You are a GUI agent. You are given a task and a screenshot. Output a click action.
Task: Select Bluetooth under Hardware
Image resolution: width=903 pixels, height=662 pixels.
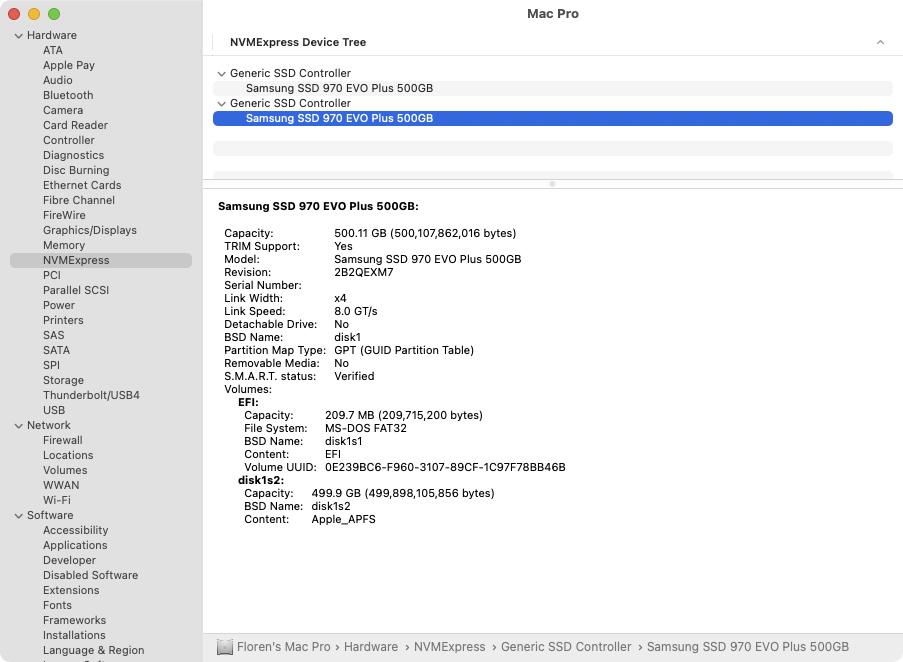pyautogui.click(x=68, y=95)
